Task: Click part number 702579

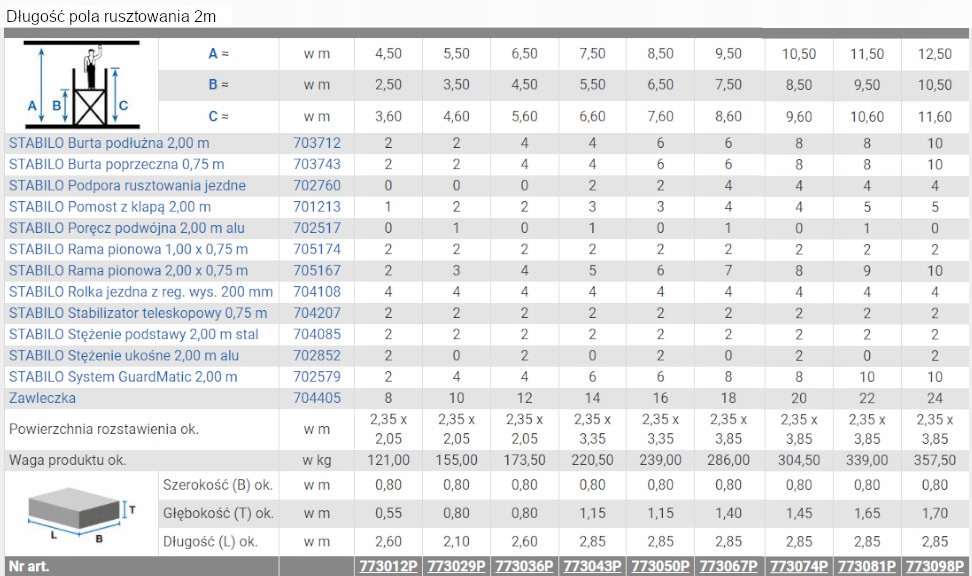Action: pyautogui.click(x=317, y=376)
